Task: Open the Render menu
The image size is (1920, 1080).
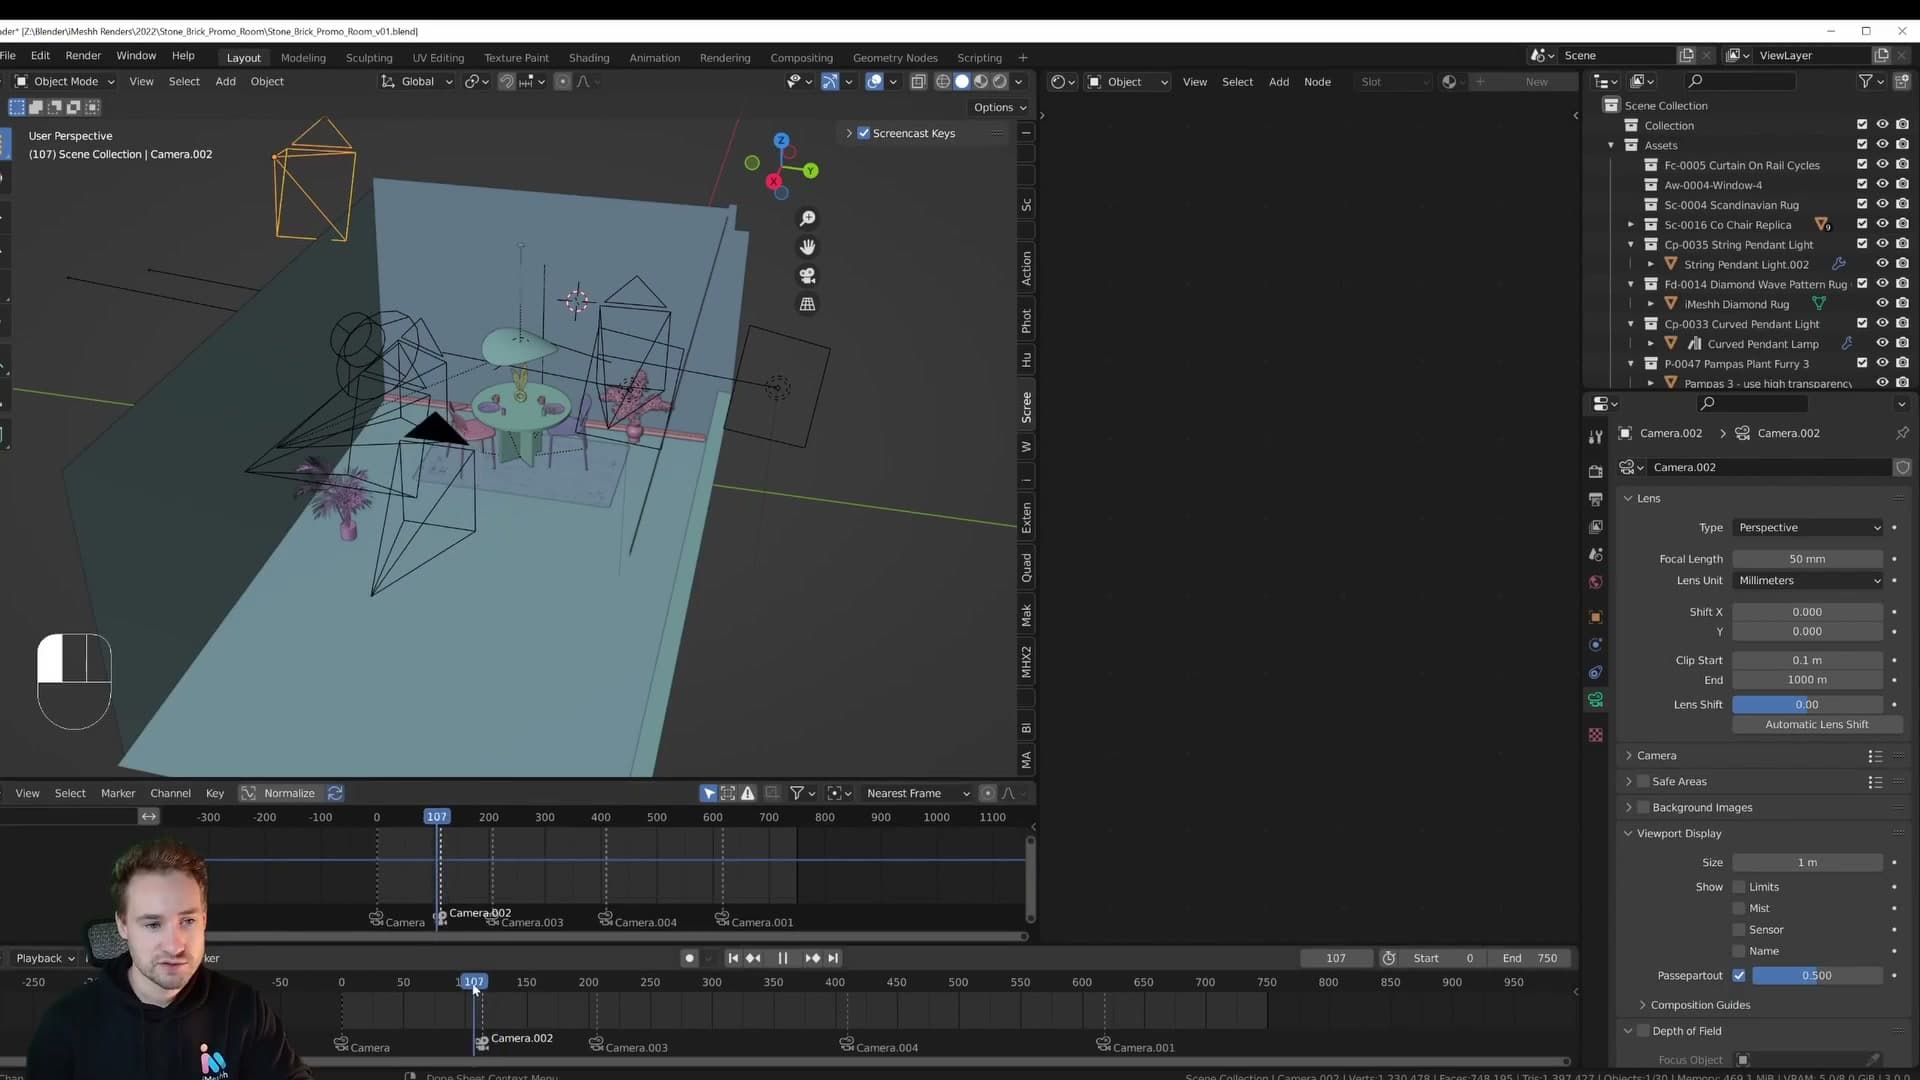Action: click(x=83, y=56)
